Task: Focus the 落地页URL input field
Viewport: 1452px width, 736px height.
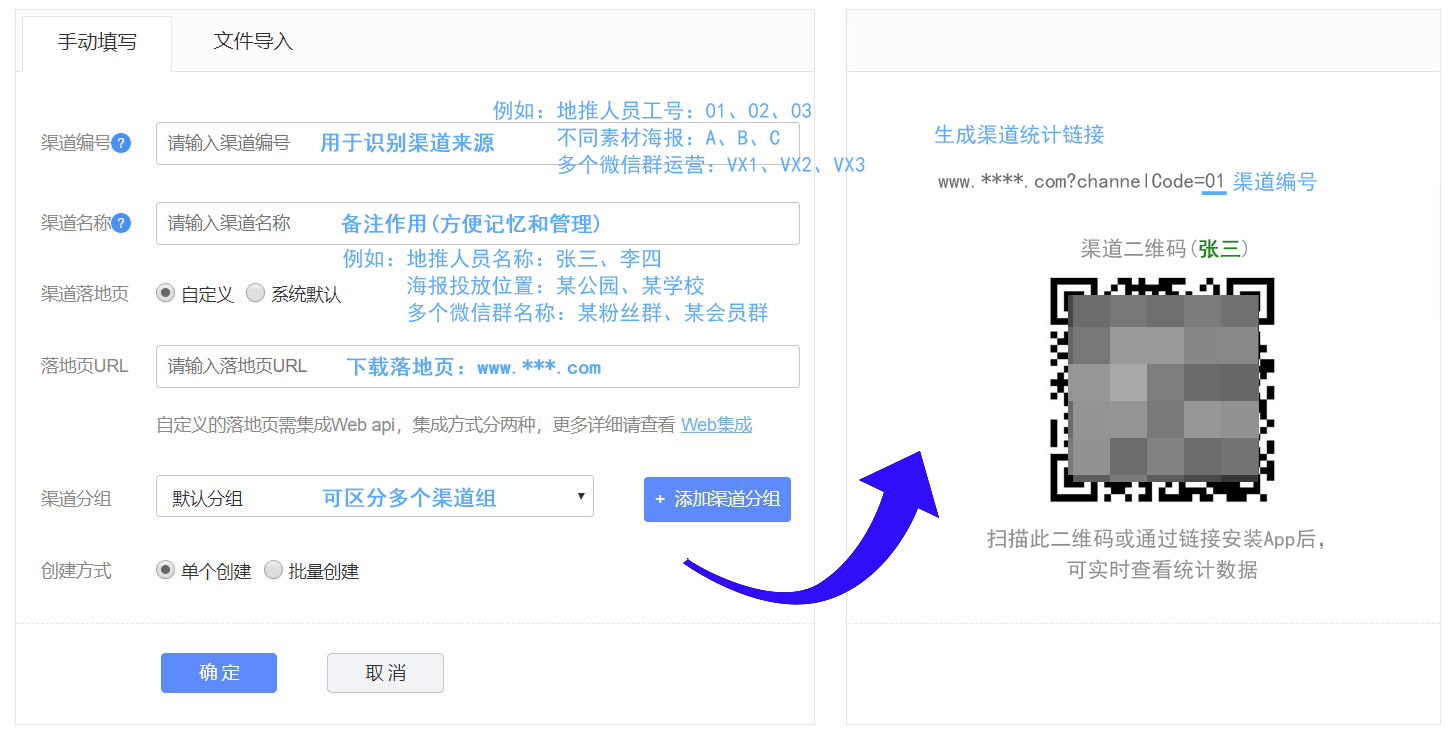Action: (478, 366)
